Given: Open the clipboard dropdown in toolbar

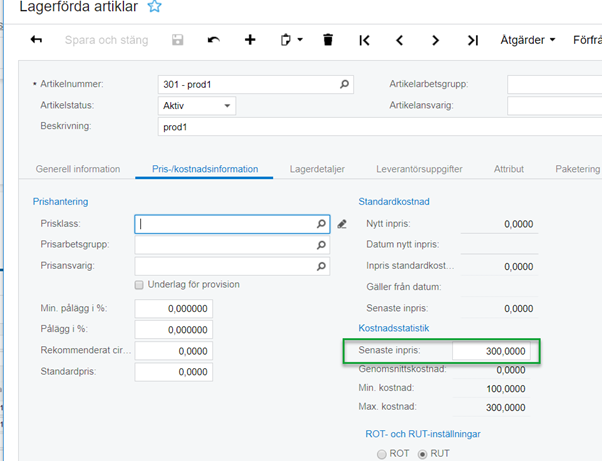Looking at the screenshot, I should coord(289,40).
